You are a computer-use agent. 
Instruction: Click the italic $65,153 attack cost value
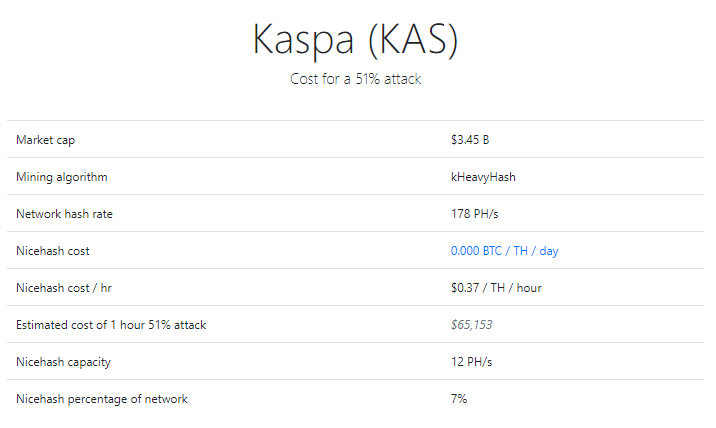pyautogui.click(x=472, y=325)
